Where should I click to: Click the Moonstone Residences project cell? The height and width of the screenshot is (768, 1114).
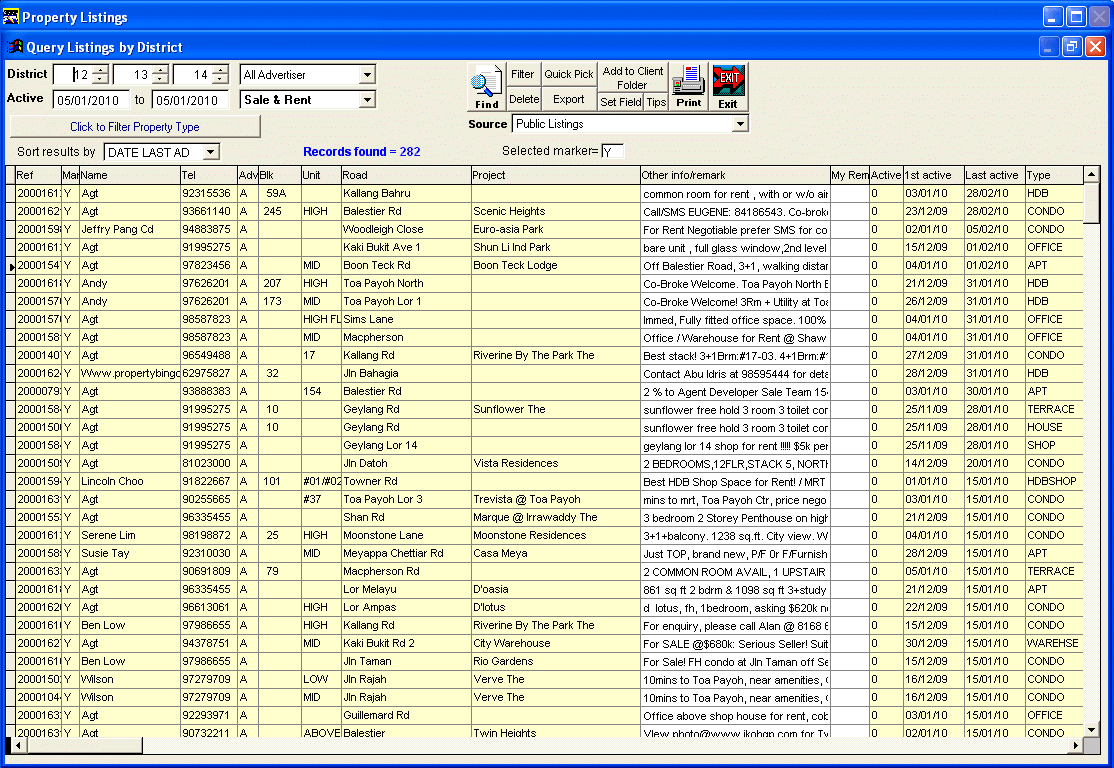[x=556, y=535]
